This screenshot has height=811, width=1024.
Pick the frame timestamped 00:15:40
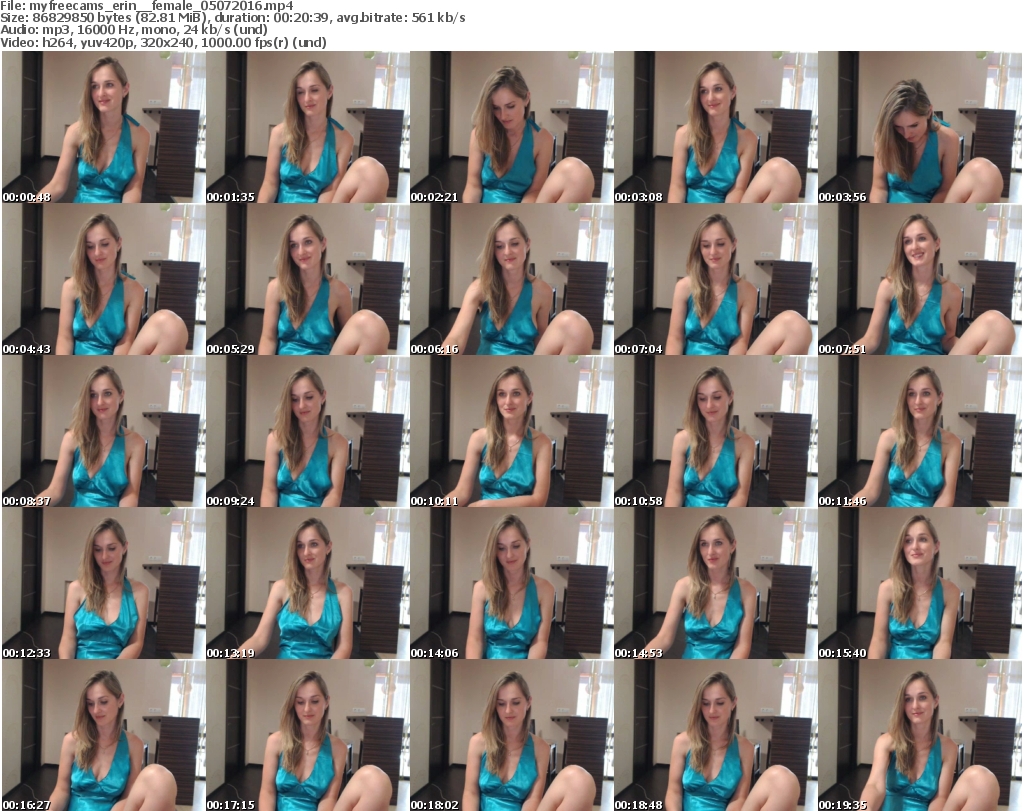pyautogui.click(x=920, y=583)
